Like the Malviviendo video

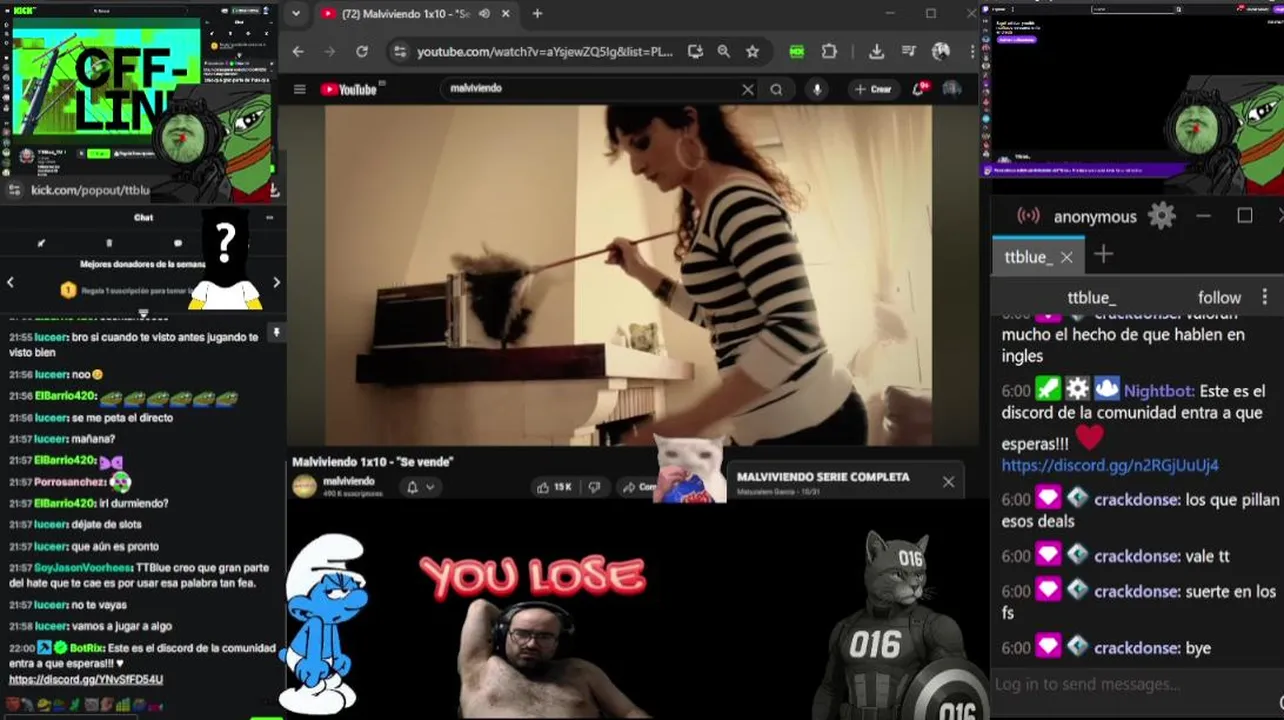553,487
